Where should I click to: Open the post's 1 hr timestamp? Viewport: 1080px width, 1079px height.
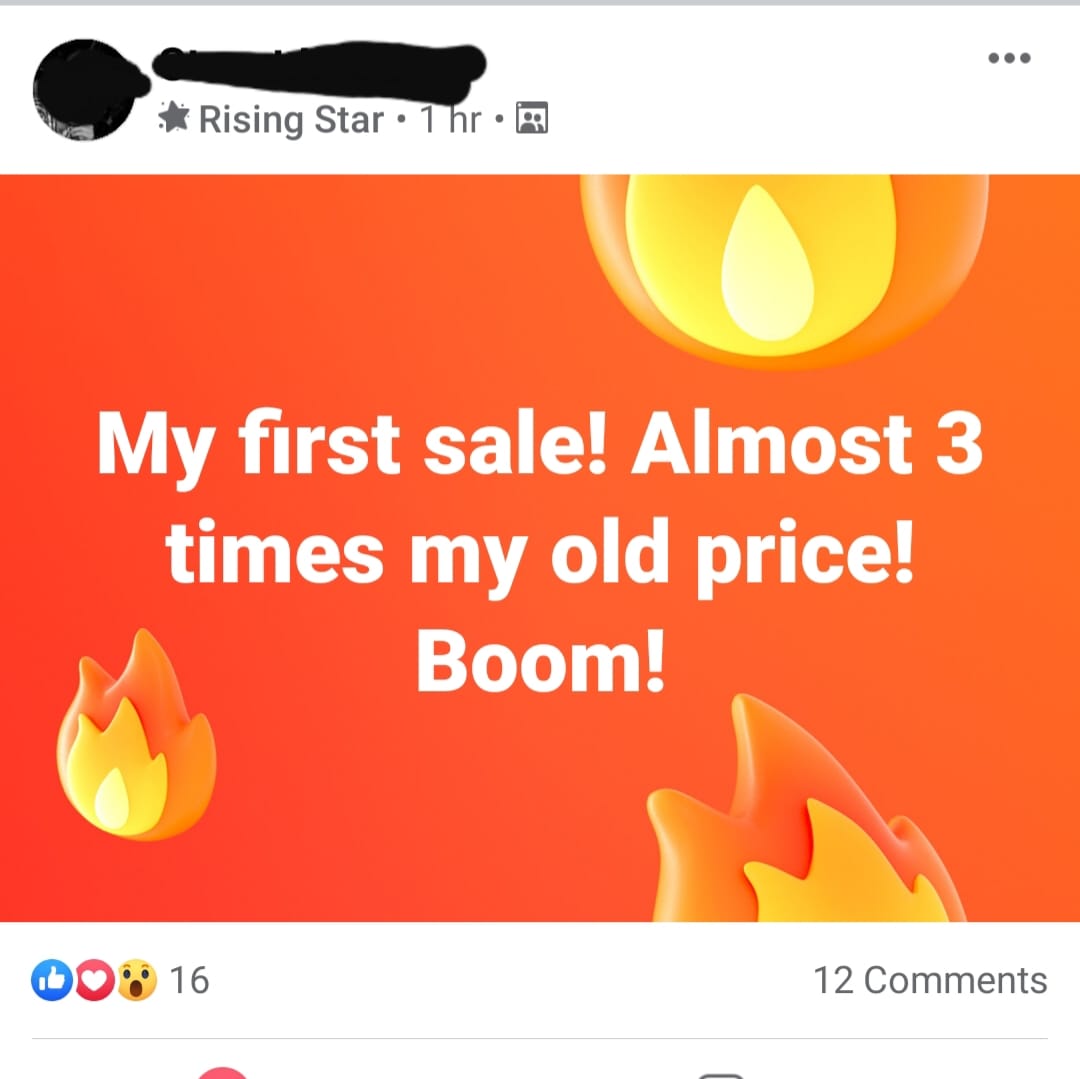450,119
